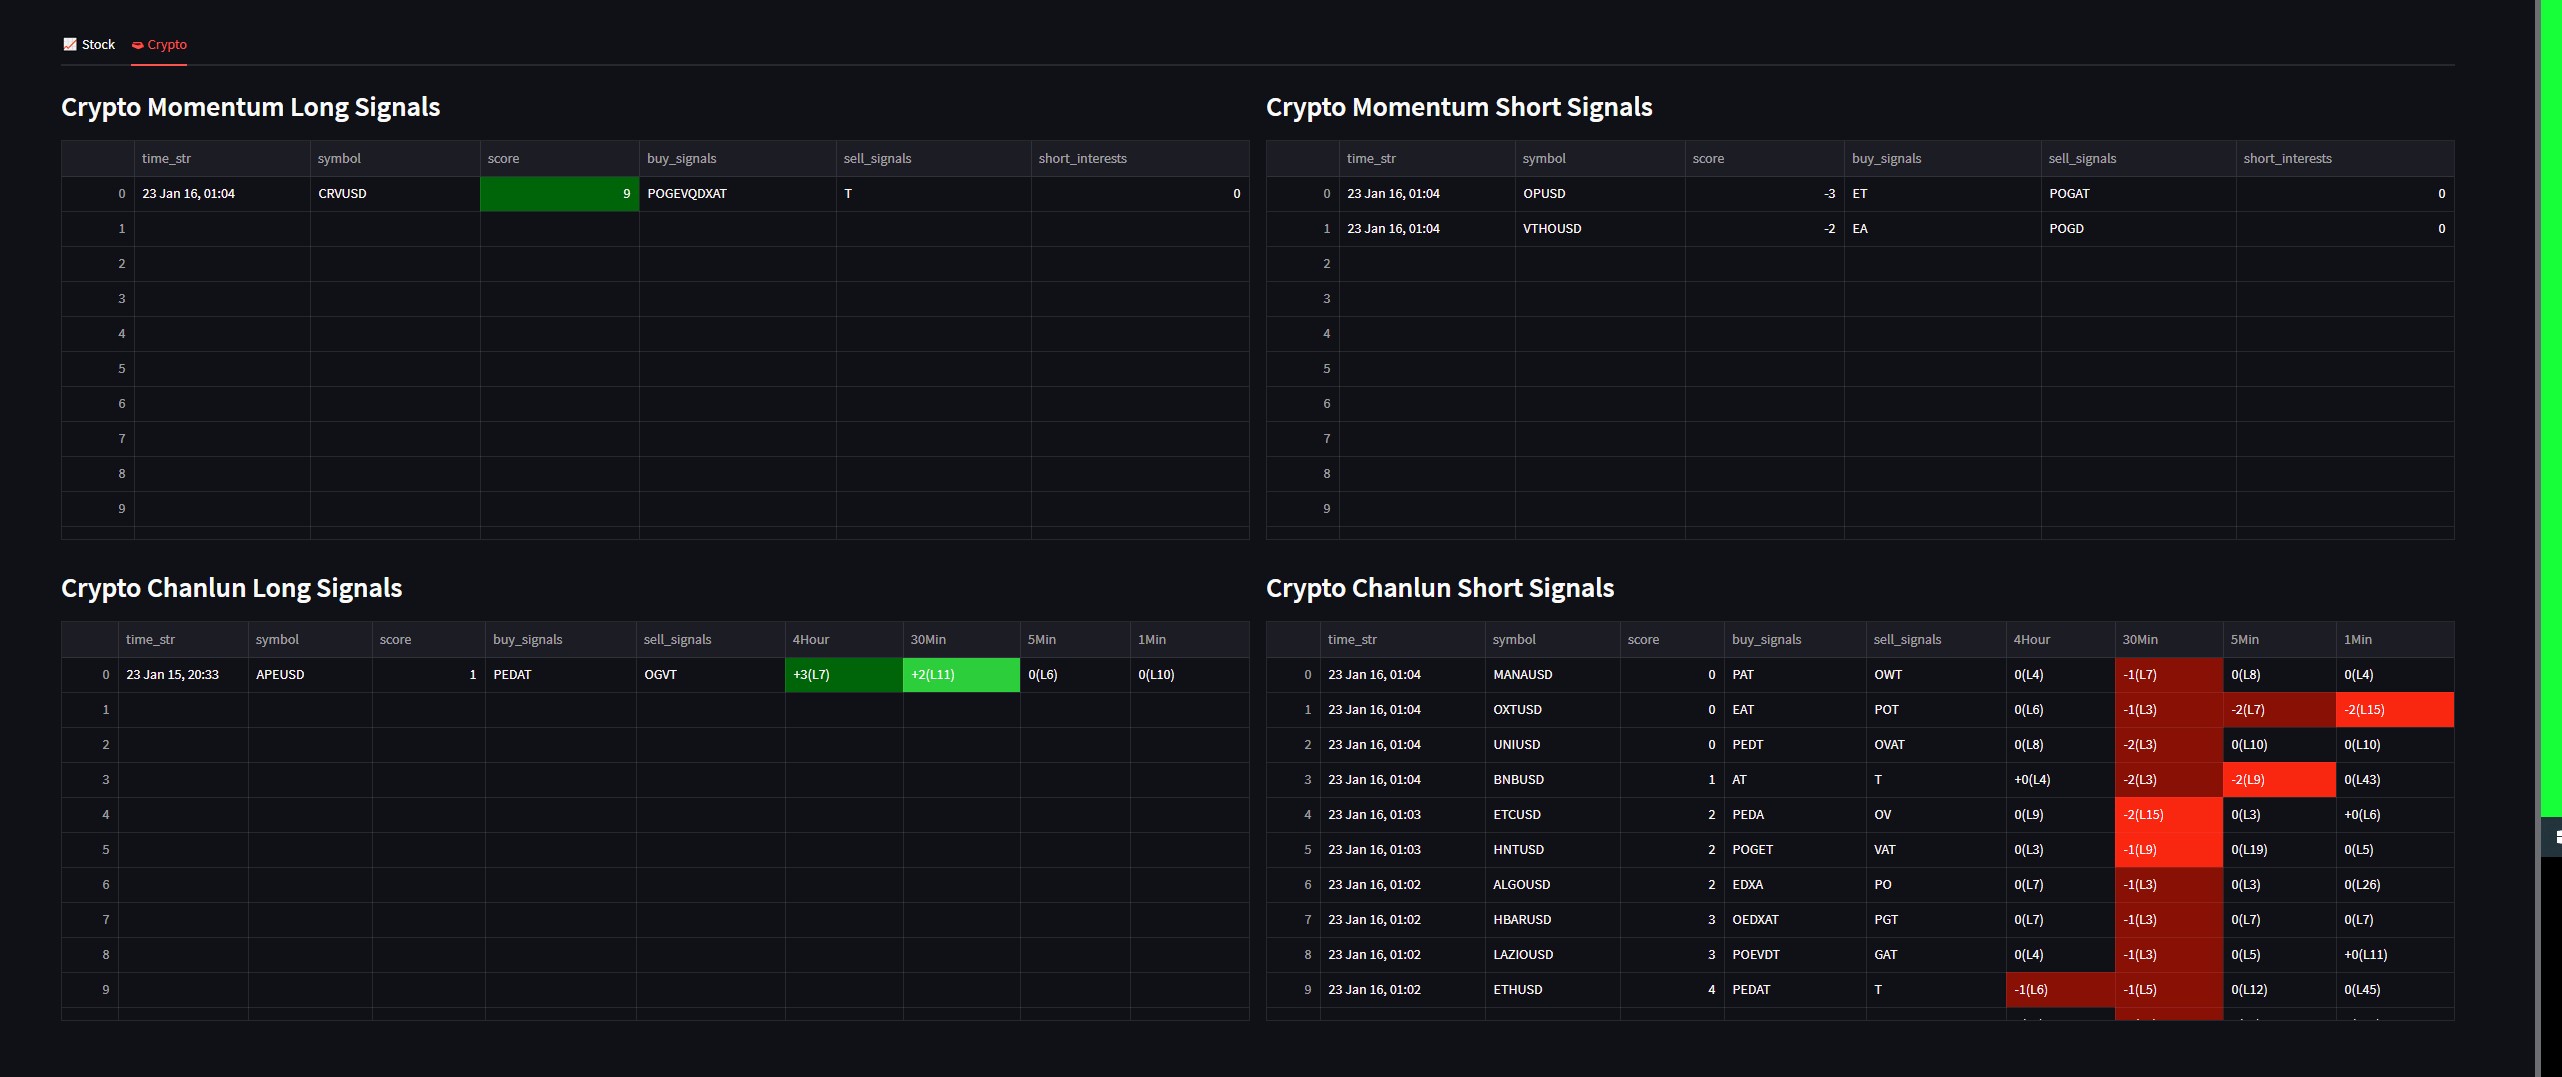Switch to the Stock tab
2562x1077 pixels.
[89, 45]
